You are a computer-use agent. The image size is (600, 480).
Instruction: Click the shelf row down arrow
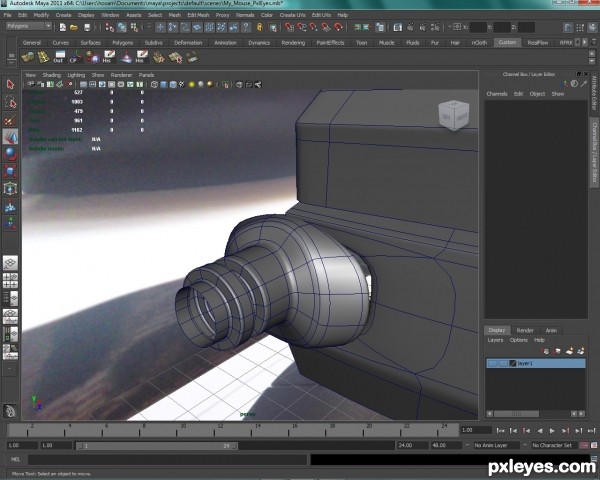point(592,61)
